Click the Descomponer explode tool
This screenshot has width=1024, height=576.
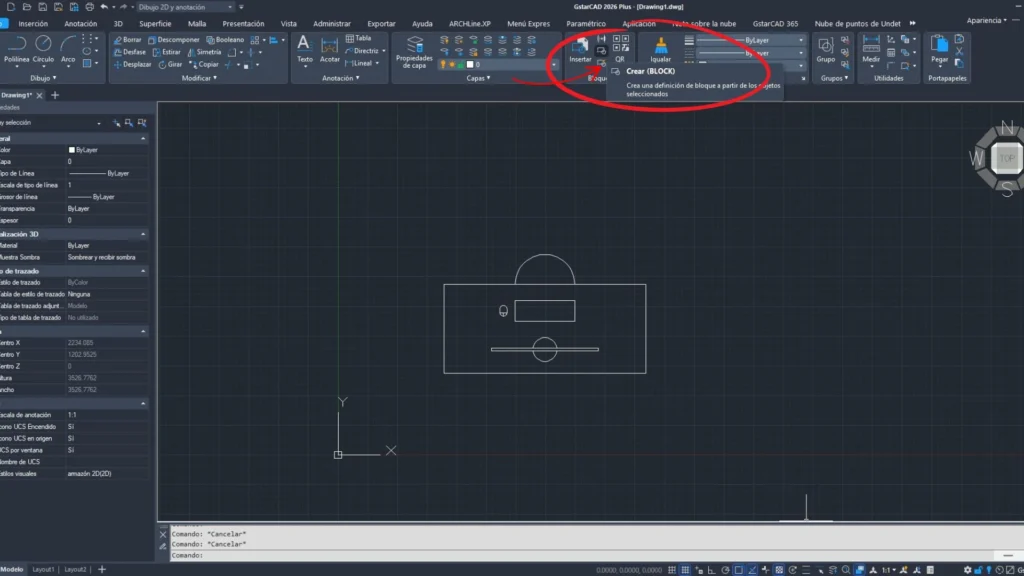(x=174, y=40)
